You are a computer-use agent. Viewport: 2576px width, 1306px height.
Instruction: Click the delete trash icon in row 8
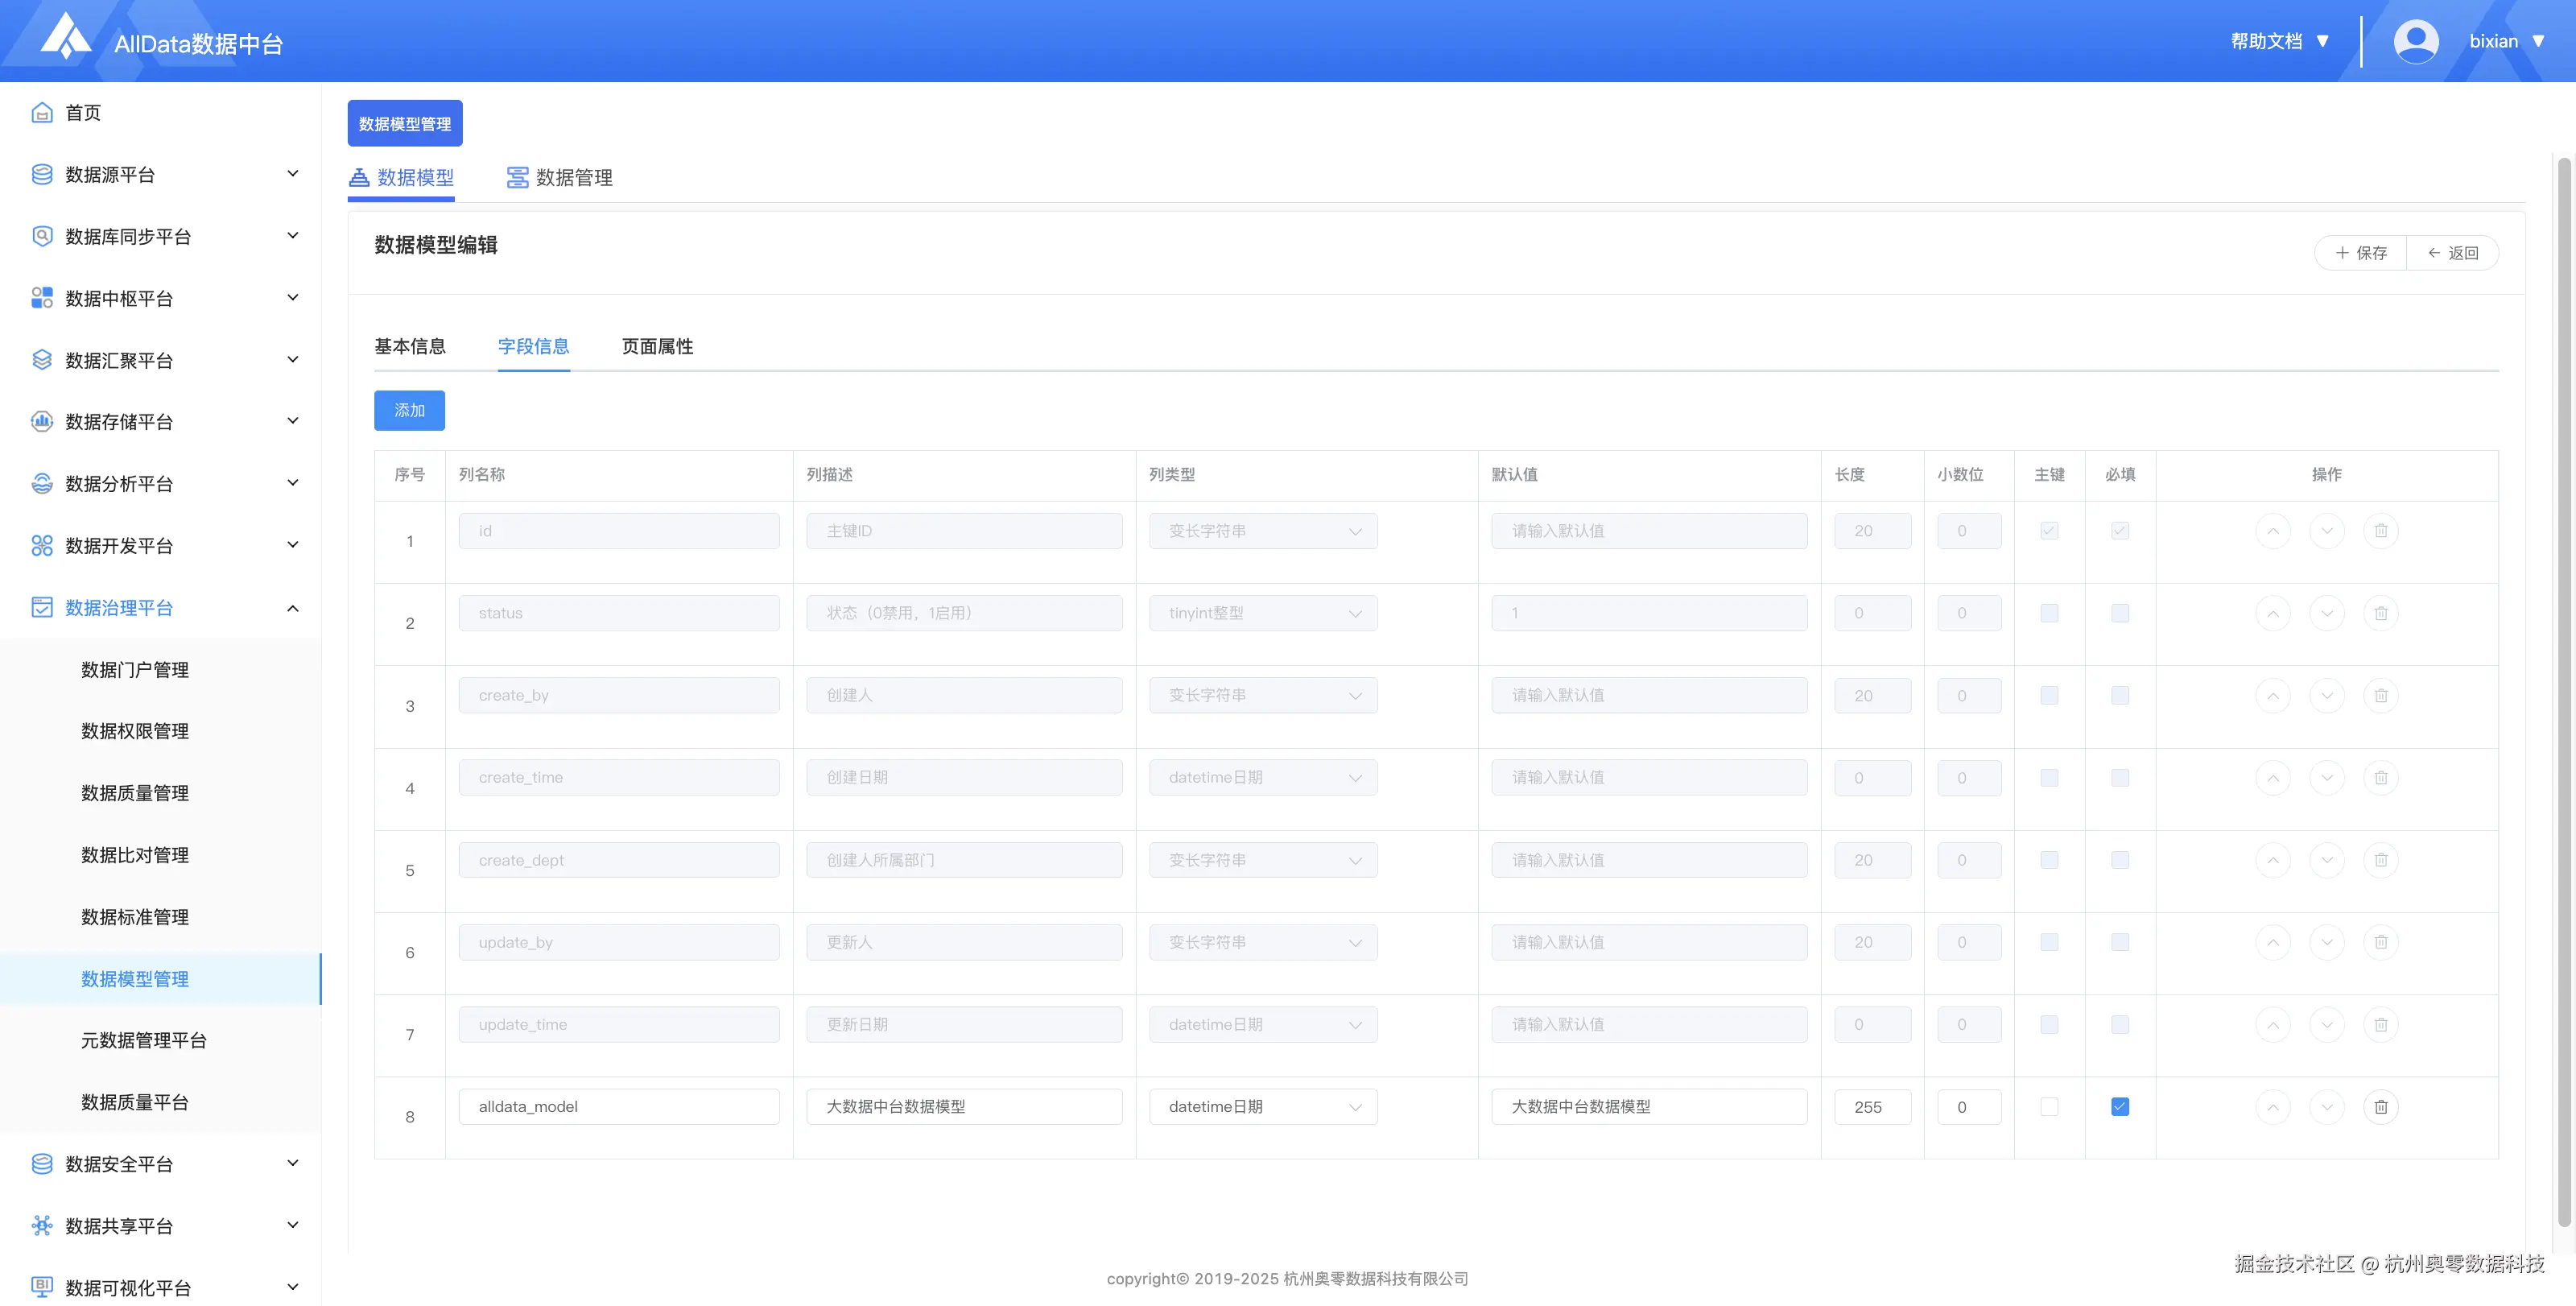click(2380, 1107)
